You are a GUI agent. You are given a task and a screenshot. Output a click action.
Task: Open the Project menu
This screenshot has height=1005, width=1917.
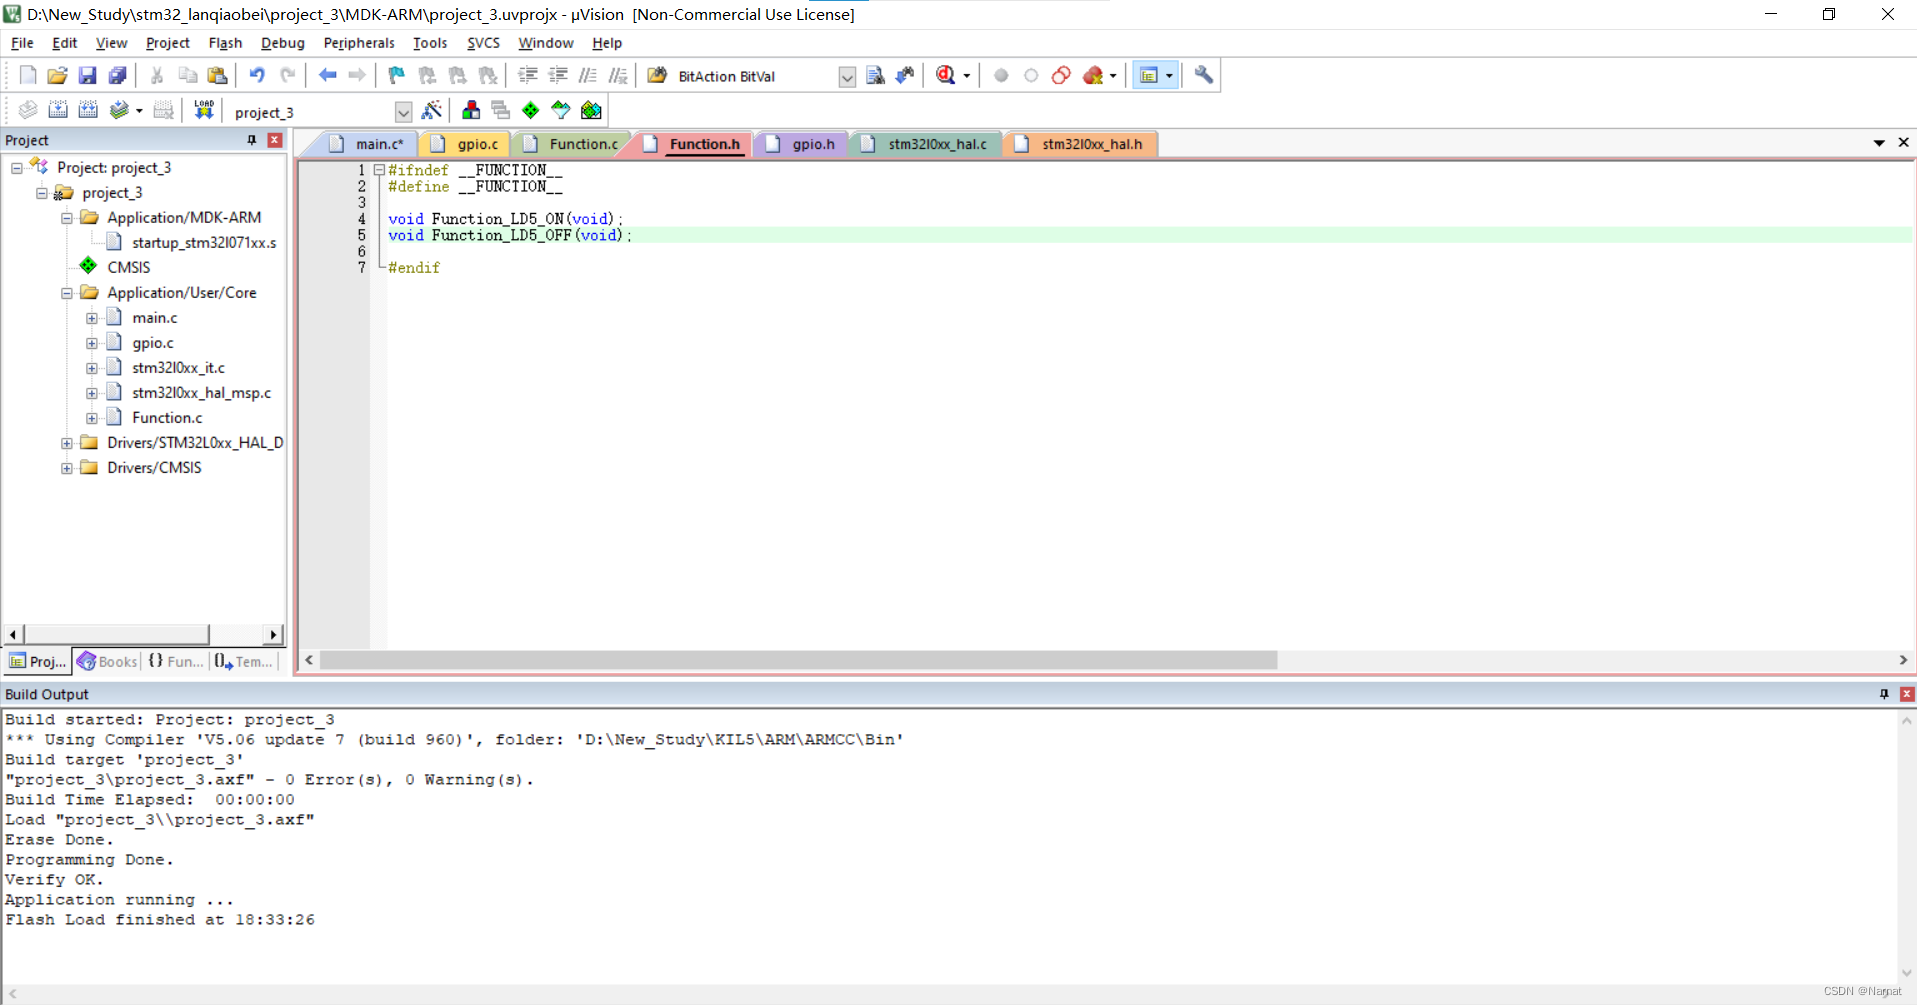point(167,43)
